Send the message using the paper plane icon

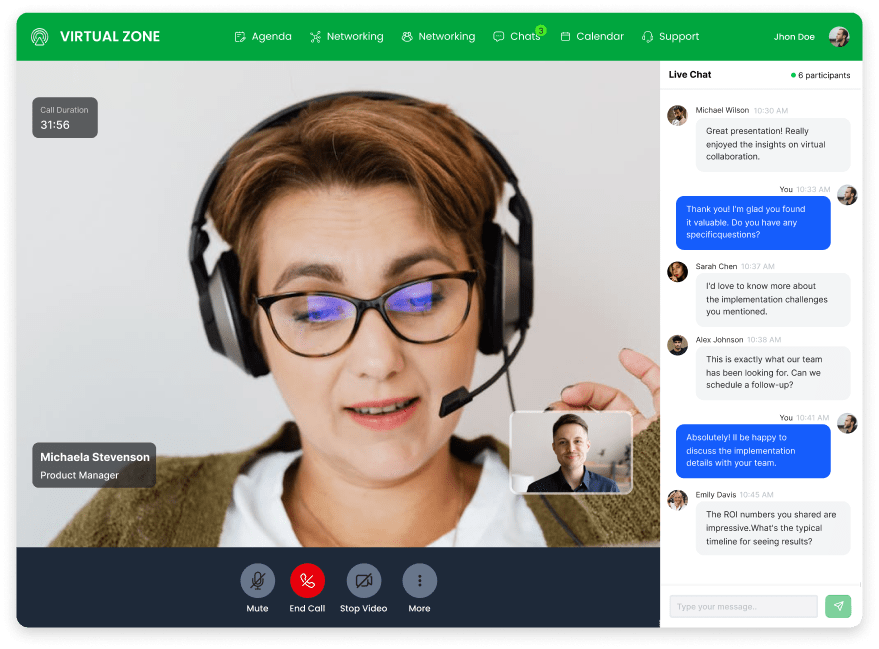click(x=838, y=607)
